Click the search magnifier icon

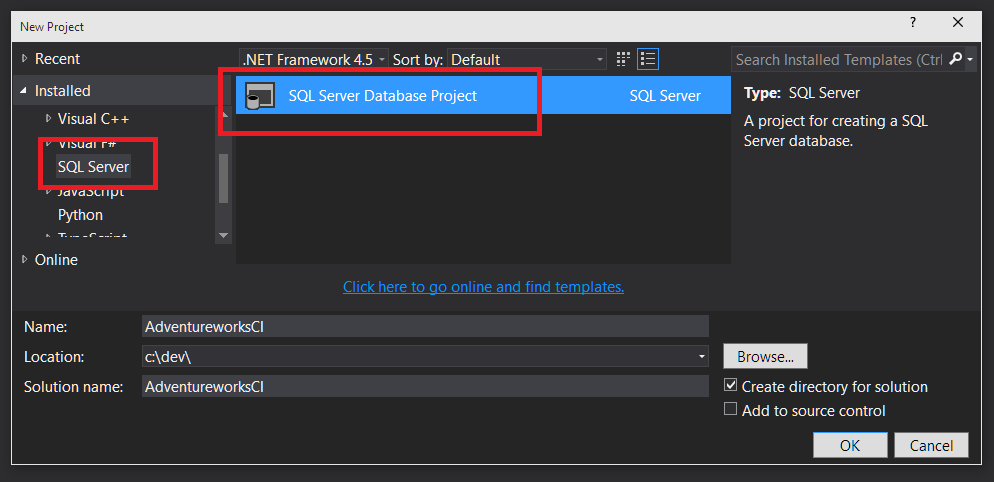[x=955, y=59]
